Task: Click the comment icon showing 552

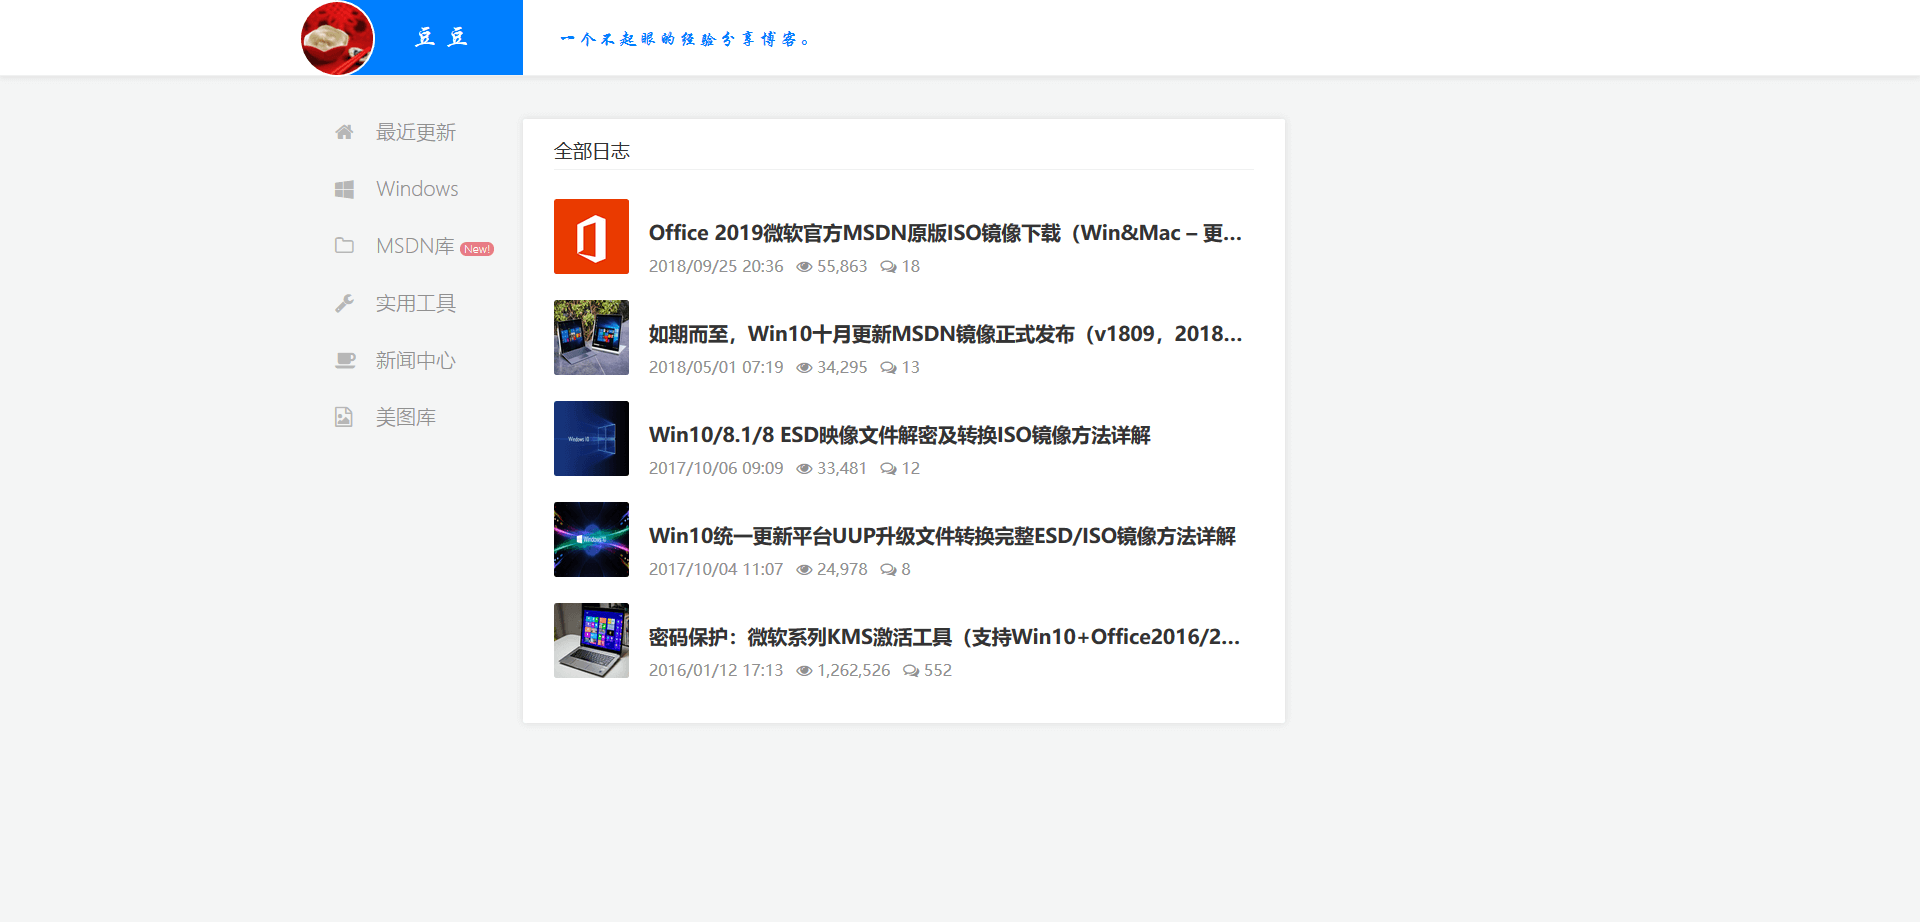Action: click(x=911, y=670)
